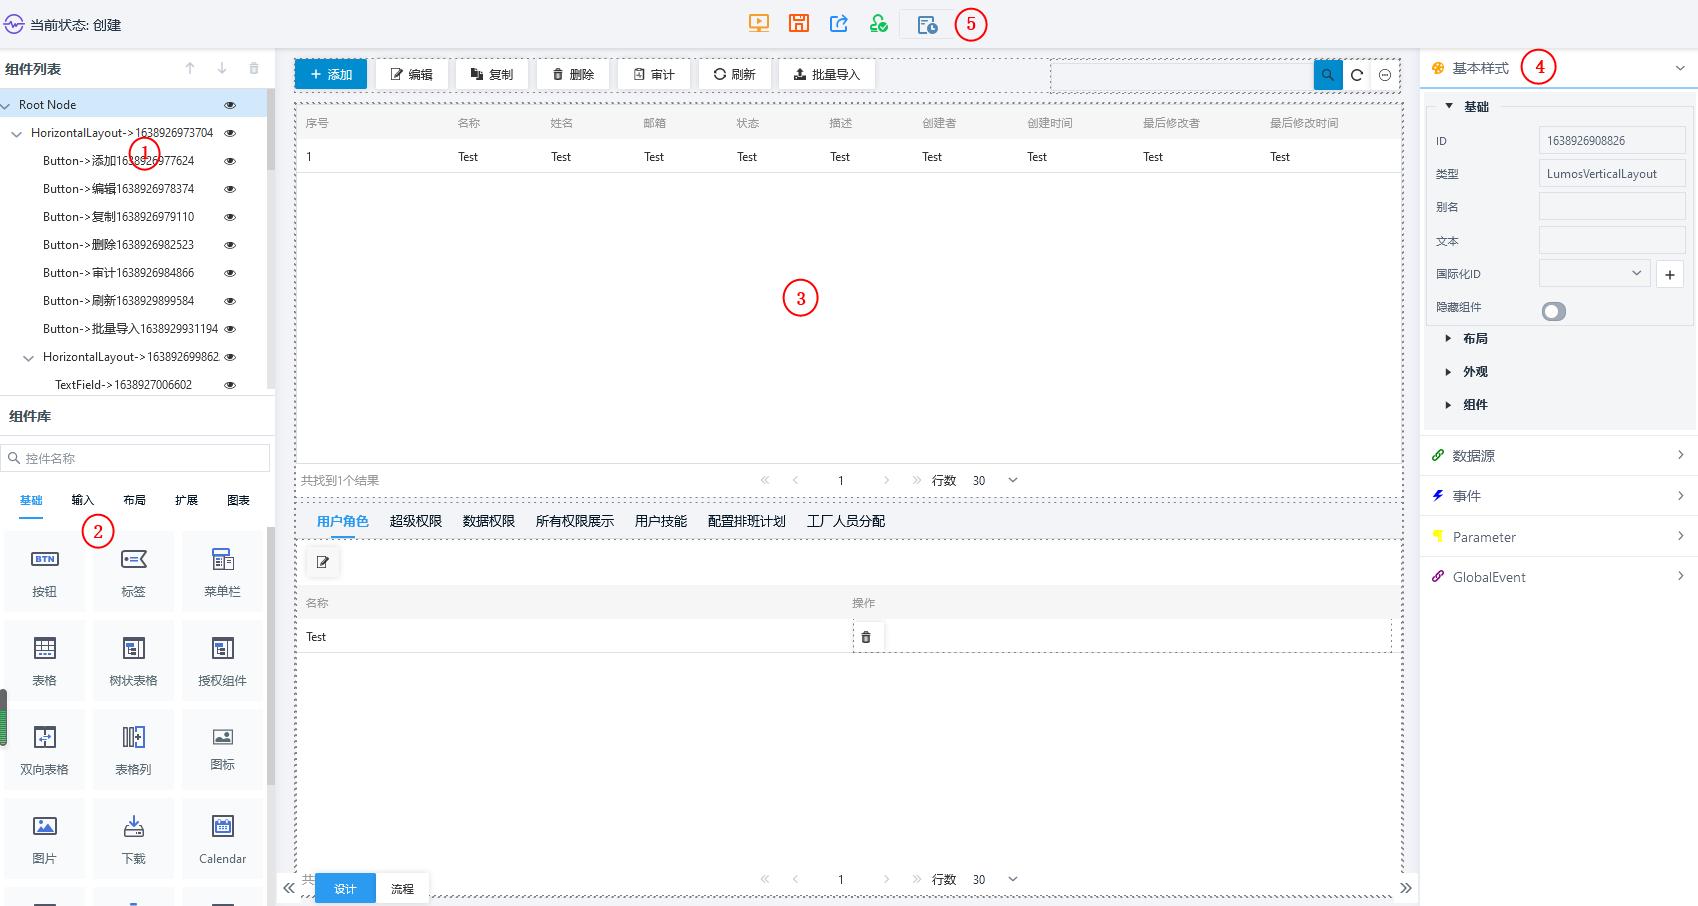Collapse the first HorizontalLayout tree node
Viewport: 1698px width, 906px height.
click(16, 133)
